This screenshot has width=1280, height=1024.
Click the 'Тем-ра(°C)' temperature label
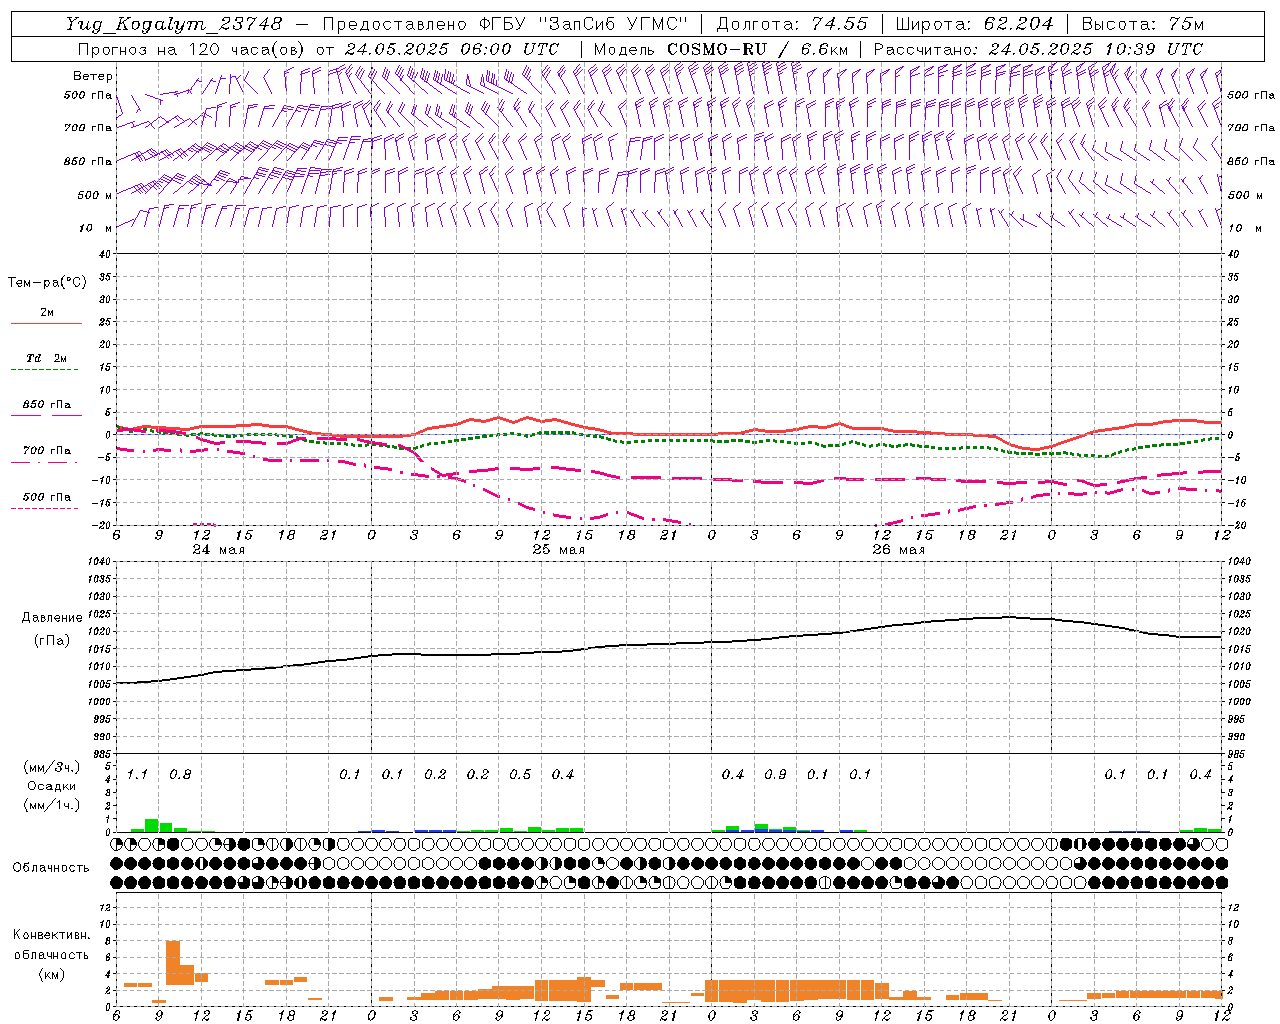point(47,283)
